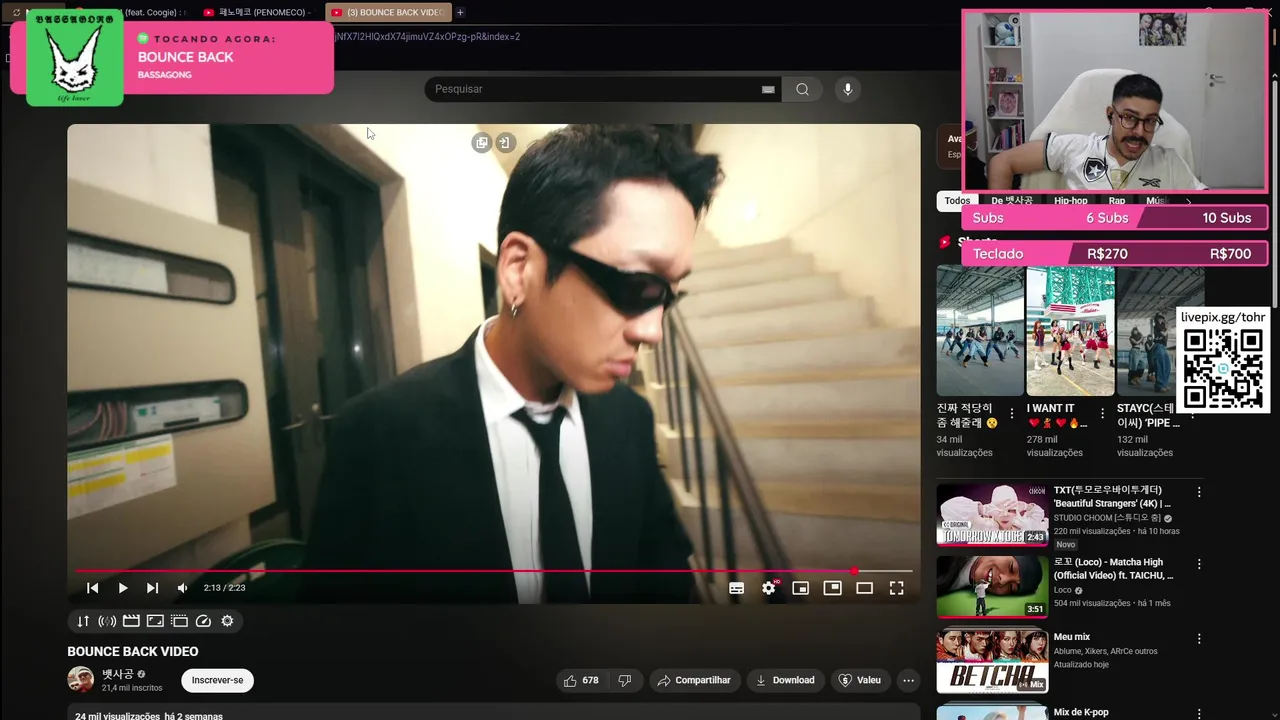Open the channel avatar
1280x720 pixels.
point(80,680)
